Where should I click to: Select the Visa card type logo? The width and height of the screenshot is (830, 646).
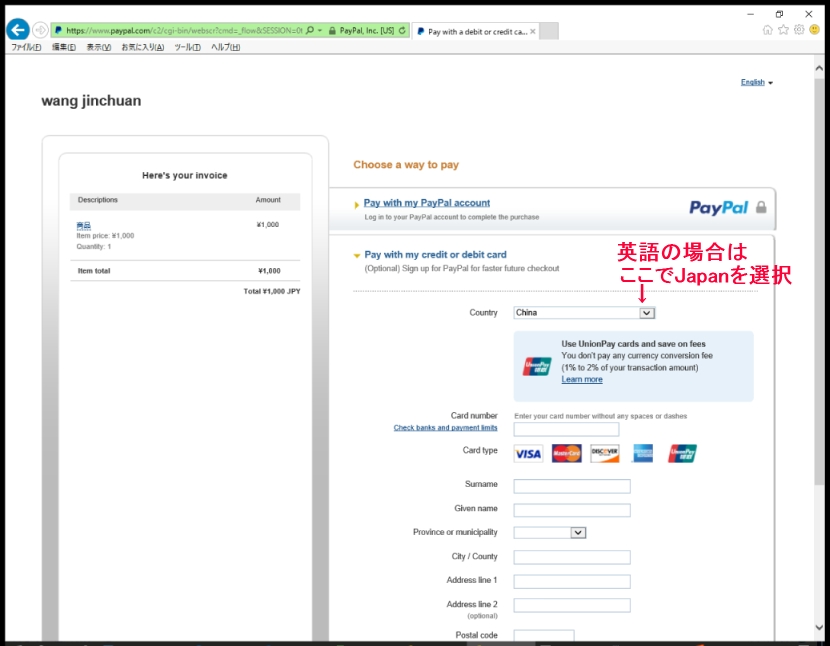[x=528, y=454]
